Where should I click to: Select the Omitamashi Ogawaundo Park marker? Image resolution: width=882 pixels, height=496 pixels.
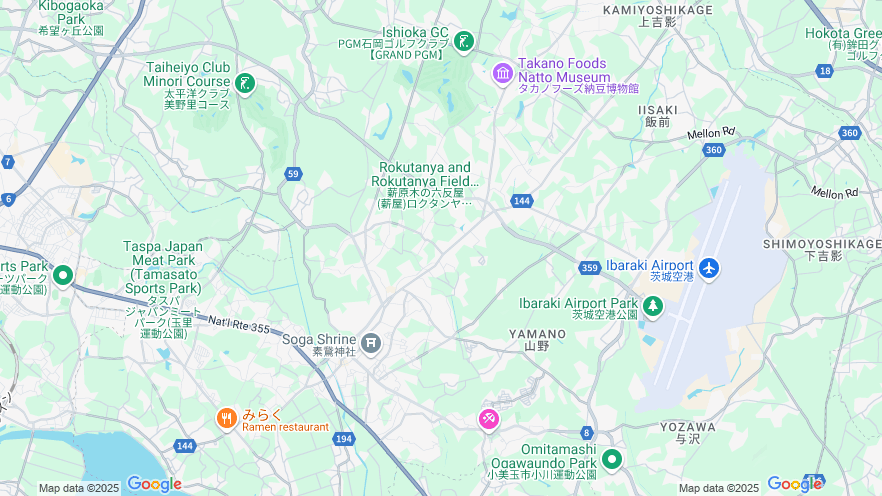[611, 459]
